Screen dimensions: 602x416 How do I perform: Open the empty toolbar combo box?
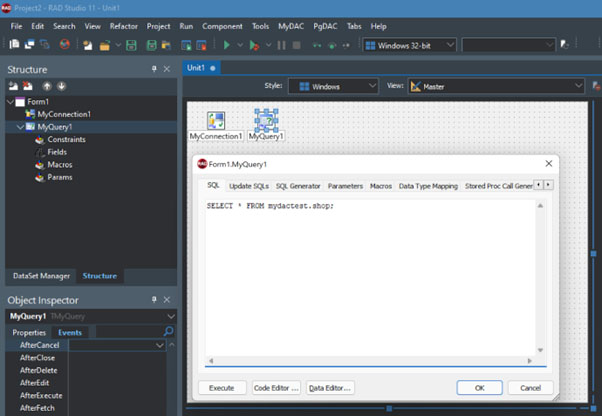(509, 45)
